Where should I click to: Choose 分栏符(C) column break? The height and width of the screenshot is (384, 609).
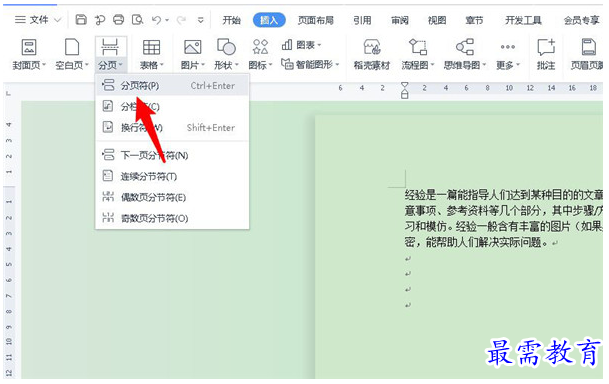172,106
